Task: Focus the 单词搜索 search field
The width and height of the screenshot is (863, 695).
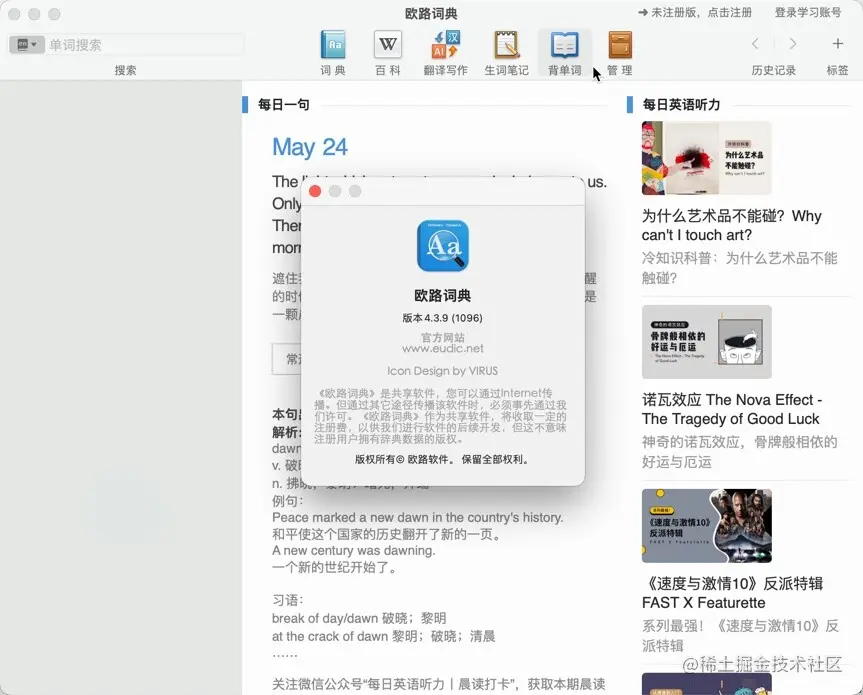Action: [145, 45]
